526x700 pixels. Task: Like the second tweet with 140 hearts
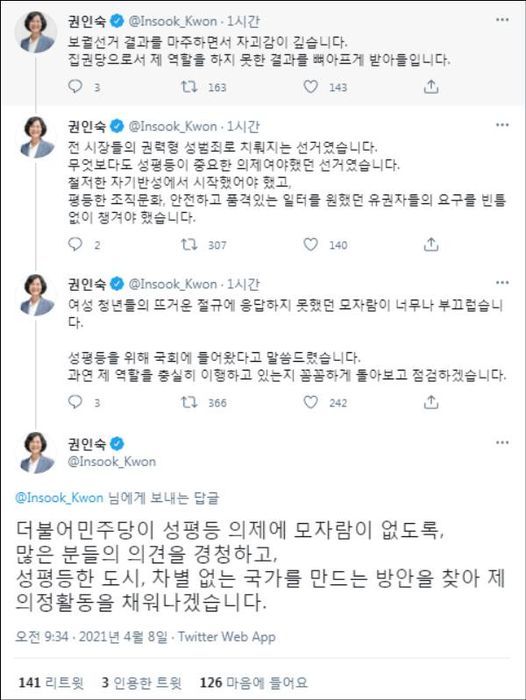tap(311, 244)
